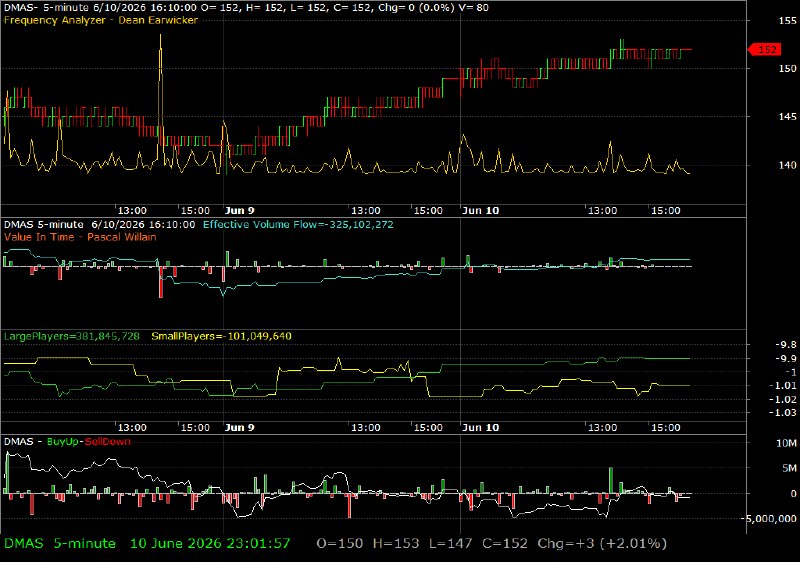Click the -1.03 label on the players axis
Viewport: 800px width, 562px height.
[783, 413]
